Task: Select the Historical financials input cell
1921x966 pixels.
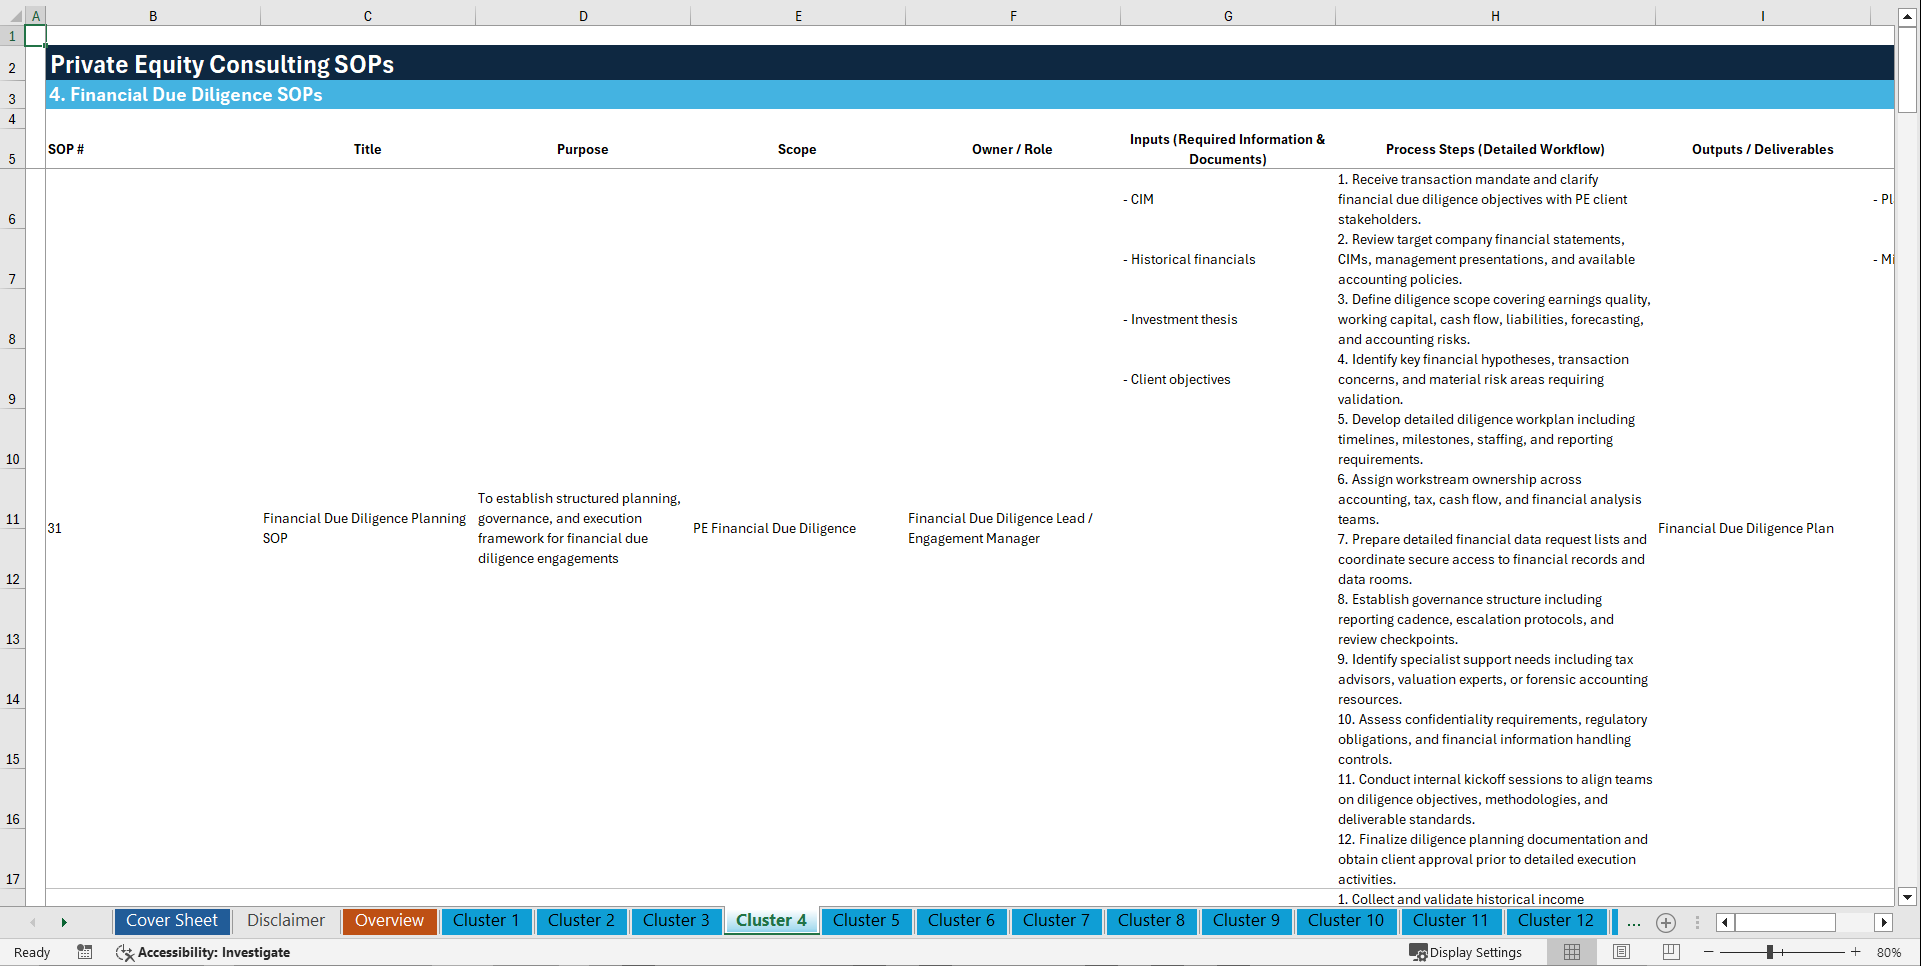Action: pos(1228,259)
